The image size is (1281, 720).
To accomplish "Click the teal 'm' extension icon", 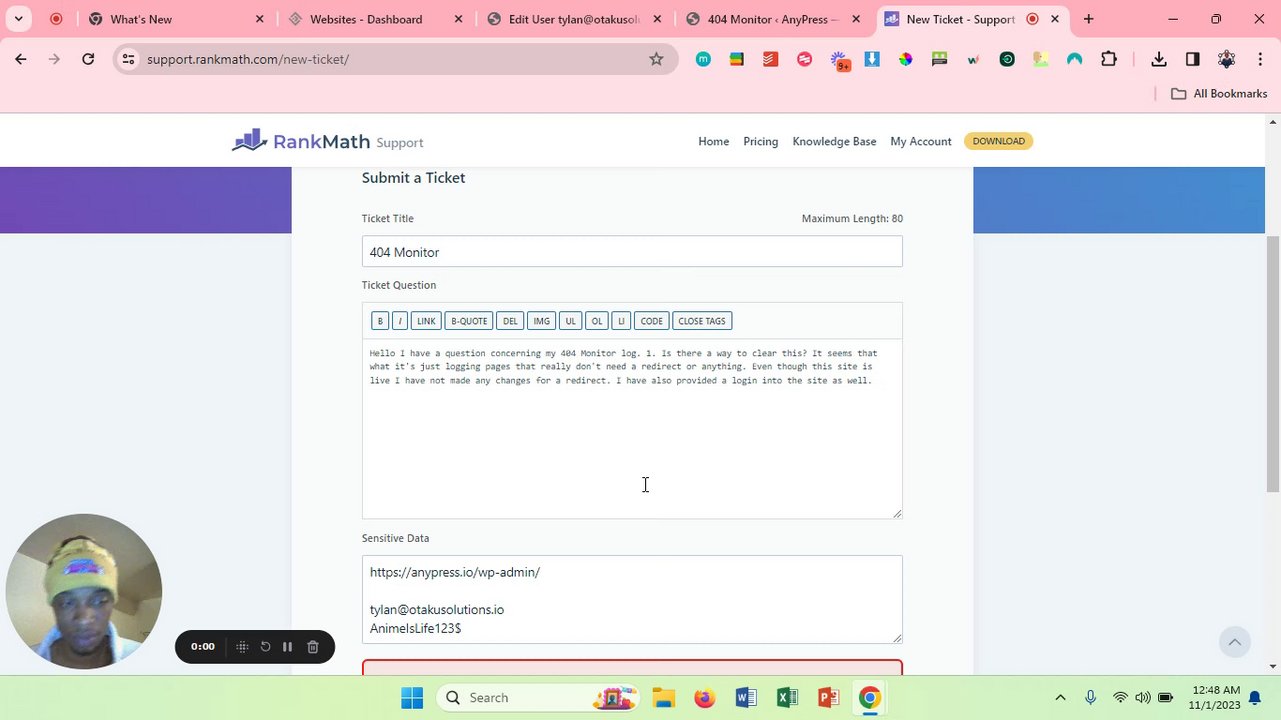I will pyautogui.click(x=703, y=59).
